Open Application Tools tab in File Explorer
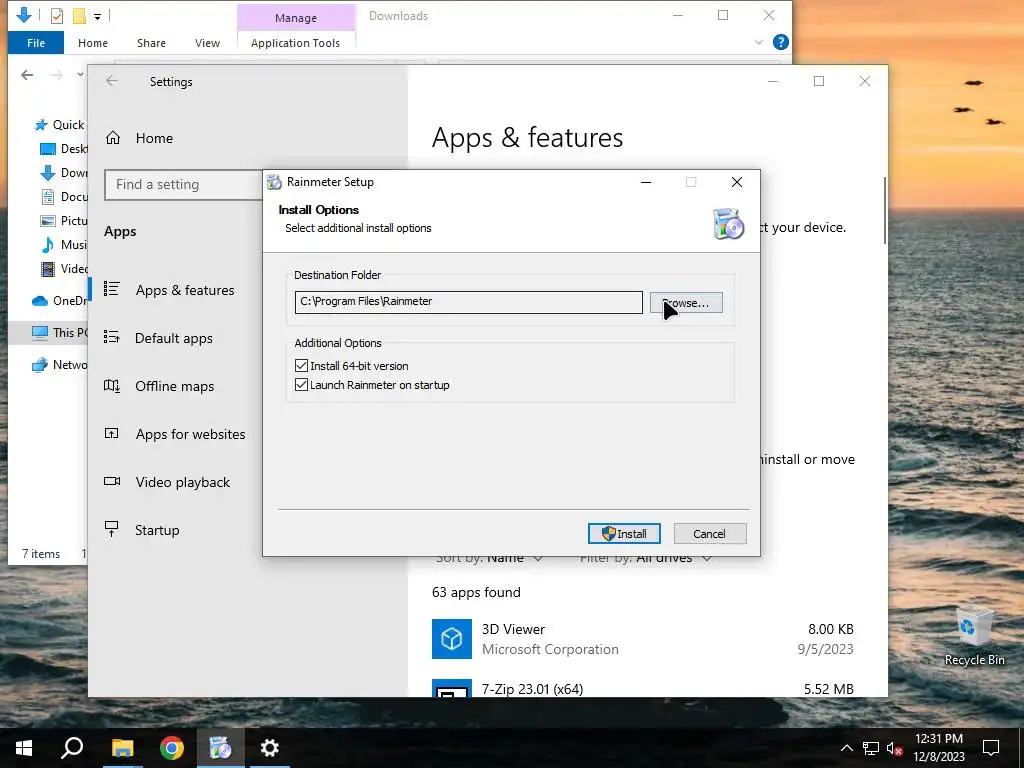The image size is (1024, 768). [x=295, y=43]
